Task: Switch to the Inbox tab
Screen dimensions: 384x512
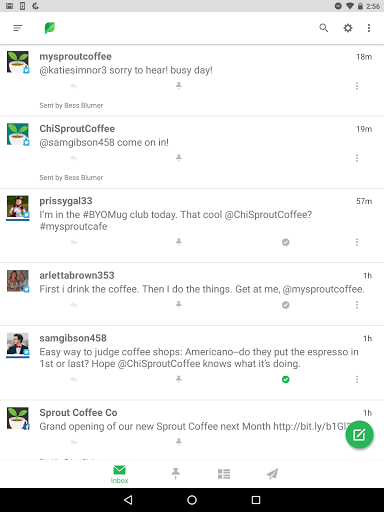Action: coord(119,474)
